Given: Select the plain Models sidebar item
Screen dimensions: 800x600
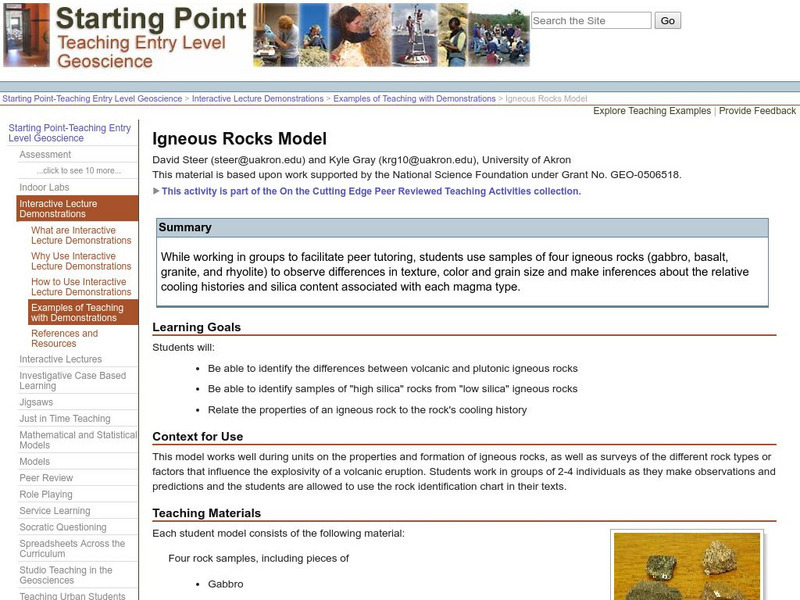Looking at the screenshot, I should pos(34,461).
